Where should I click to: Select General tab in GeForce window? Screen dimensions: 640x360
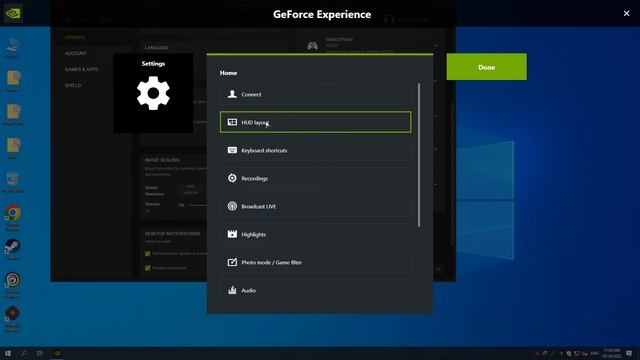(75, 38)
